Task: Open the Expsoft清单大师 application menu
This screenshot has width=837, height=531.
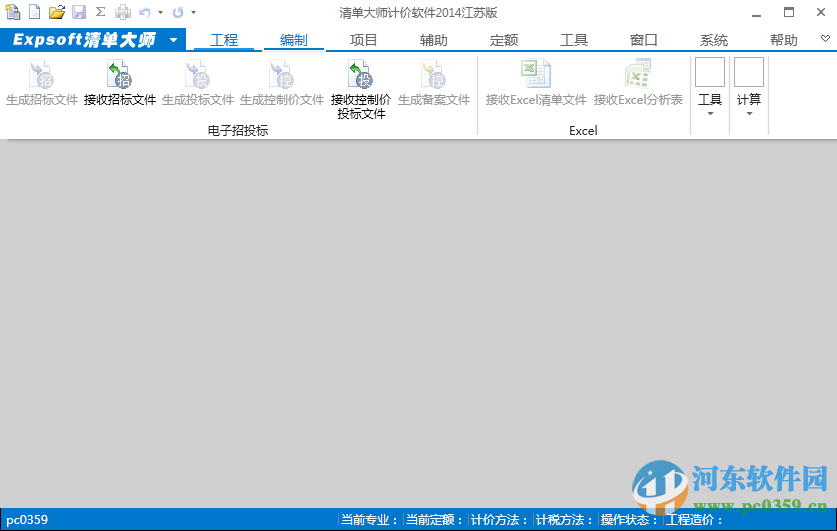Action: (93, 40)
